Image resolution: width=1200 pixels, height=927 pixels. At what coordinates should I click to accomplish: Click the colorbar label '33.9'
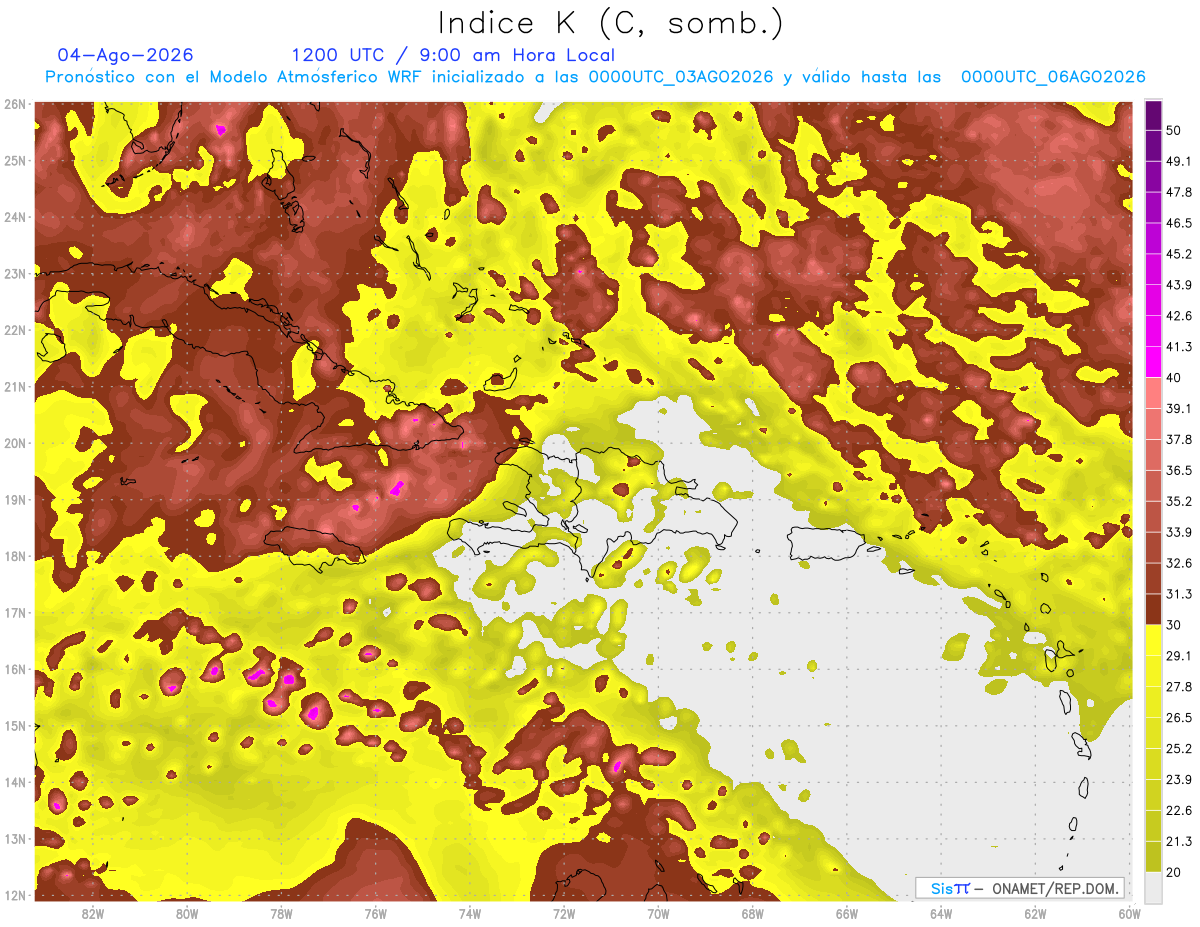point(1179,532)
